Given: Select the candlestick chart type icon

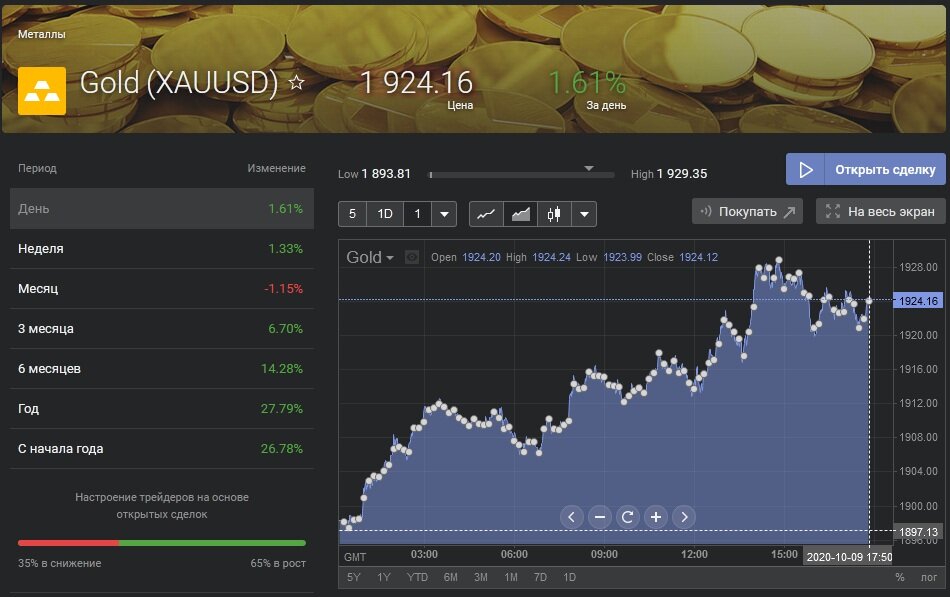Looking at the screenshot, I should pos(553,213).
